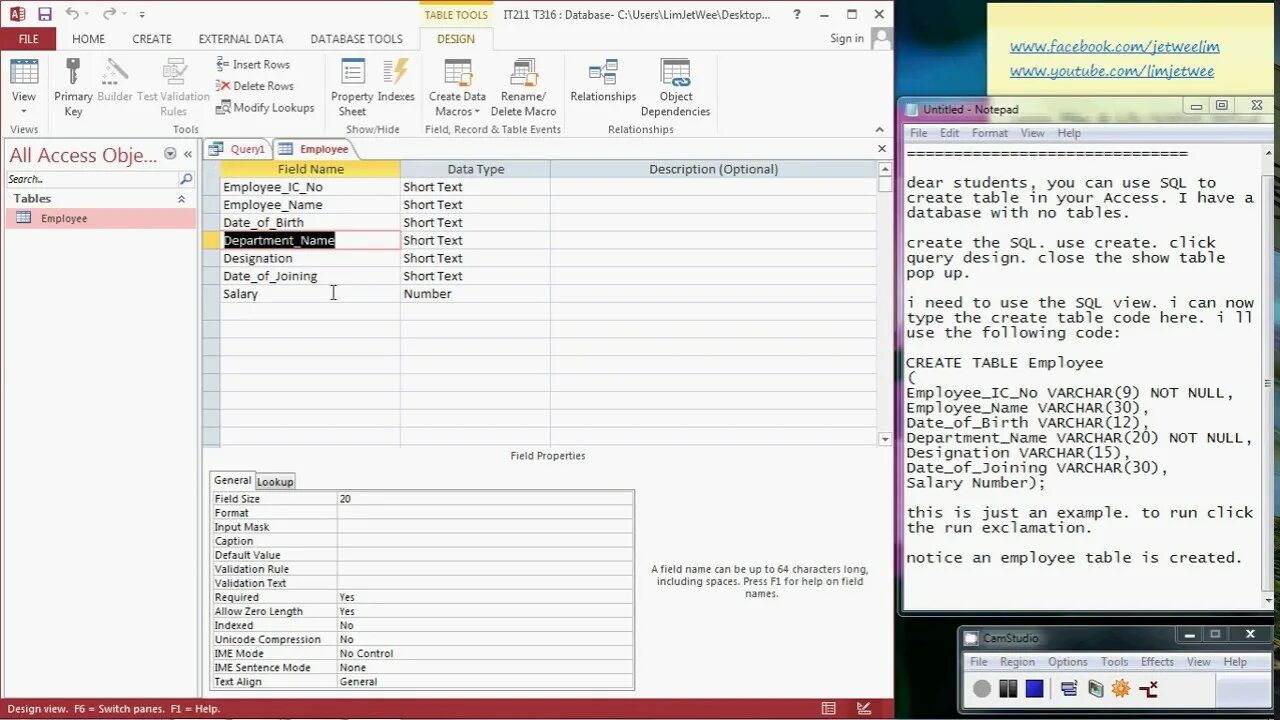Screen dimensions: 1280x720
Task: Switch to the CREATE ribbon tab
Action: point(152,39)
